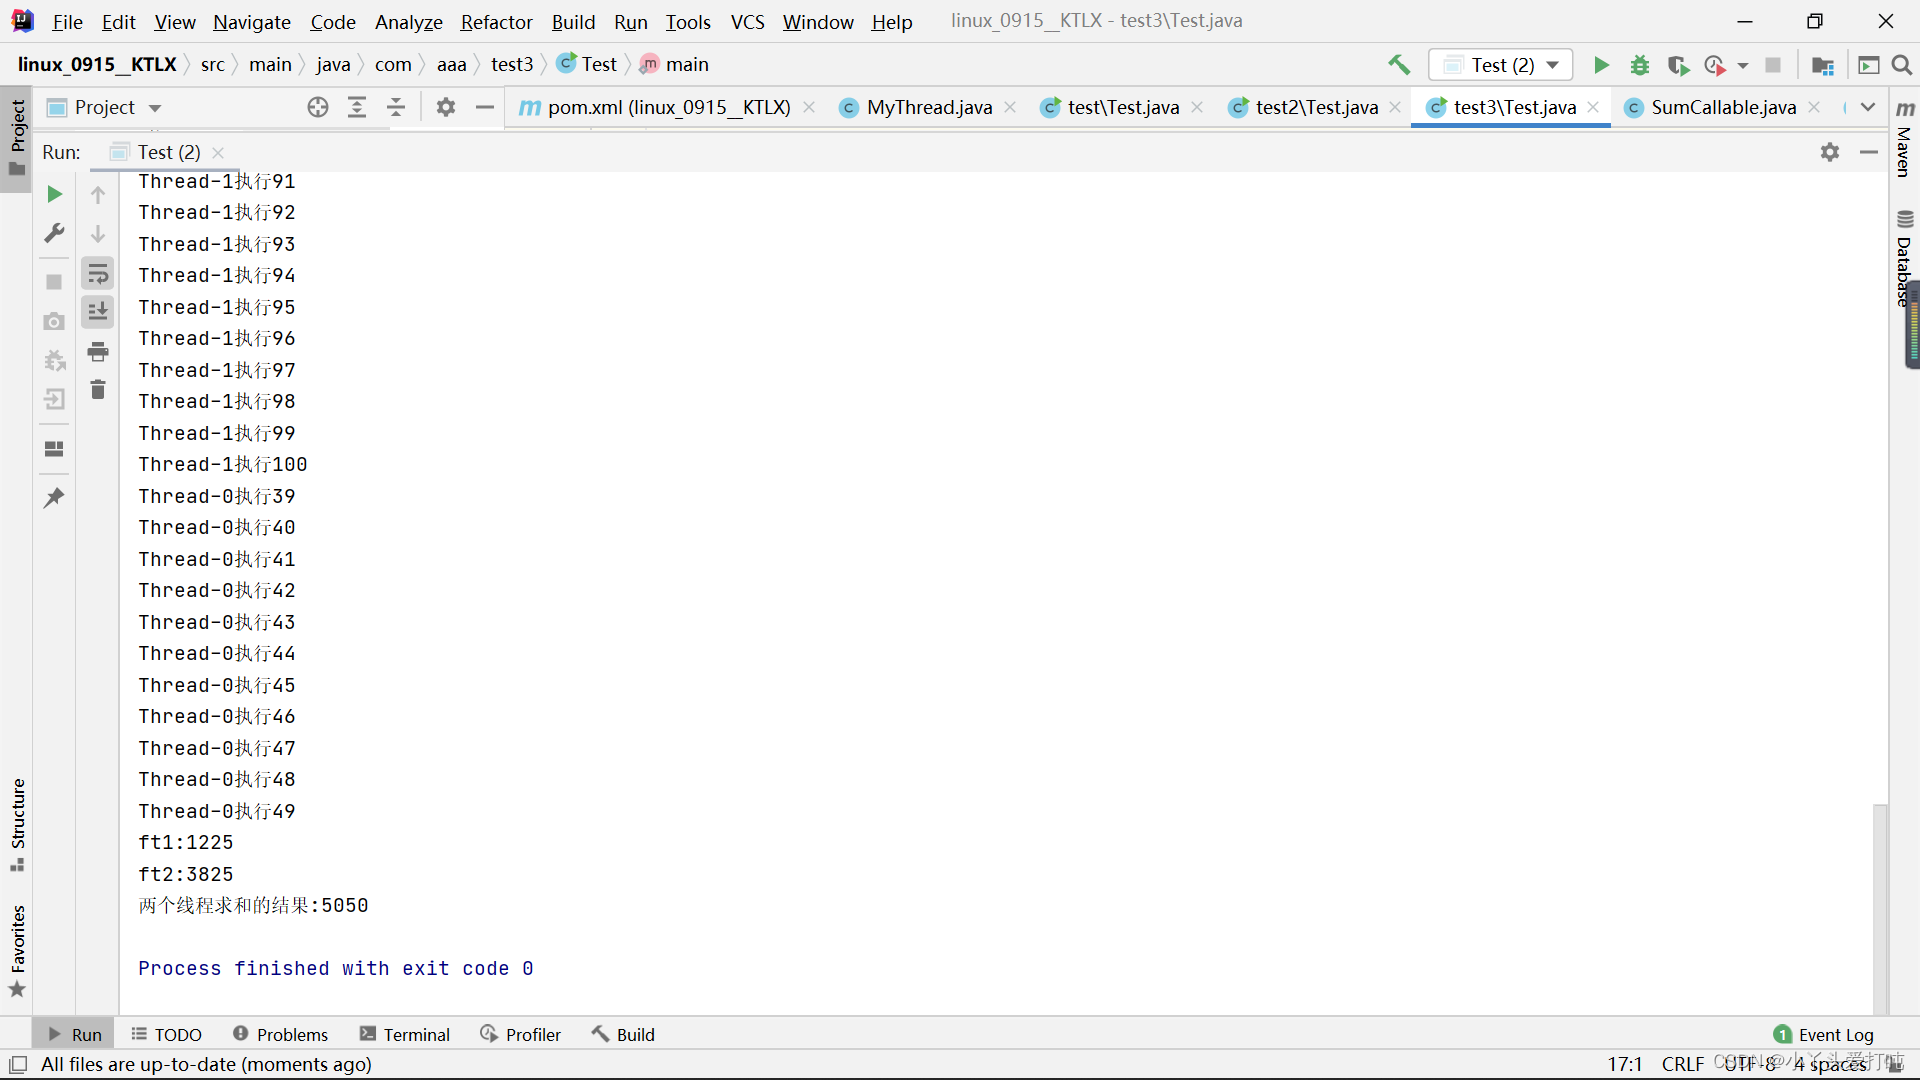Run with Coverage shield icon

1678,65
